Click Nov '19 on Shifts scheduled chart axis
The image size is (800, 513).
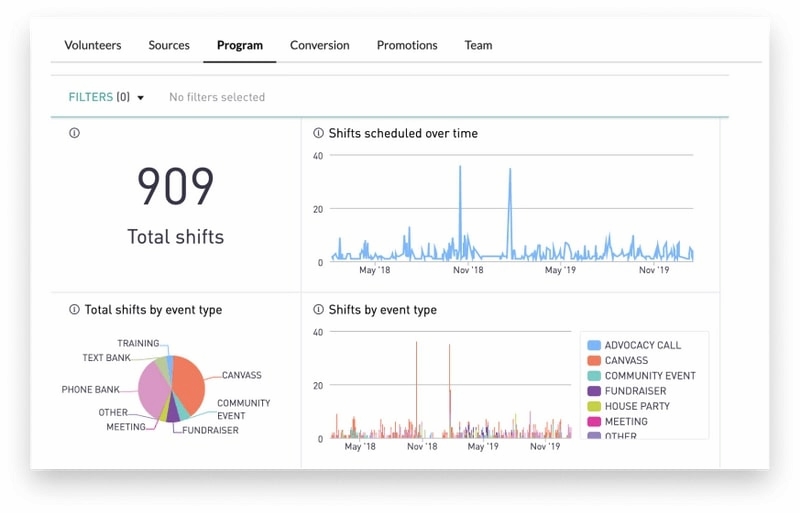654,270
